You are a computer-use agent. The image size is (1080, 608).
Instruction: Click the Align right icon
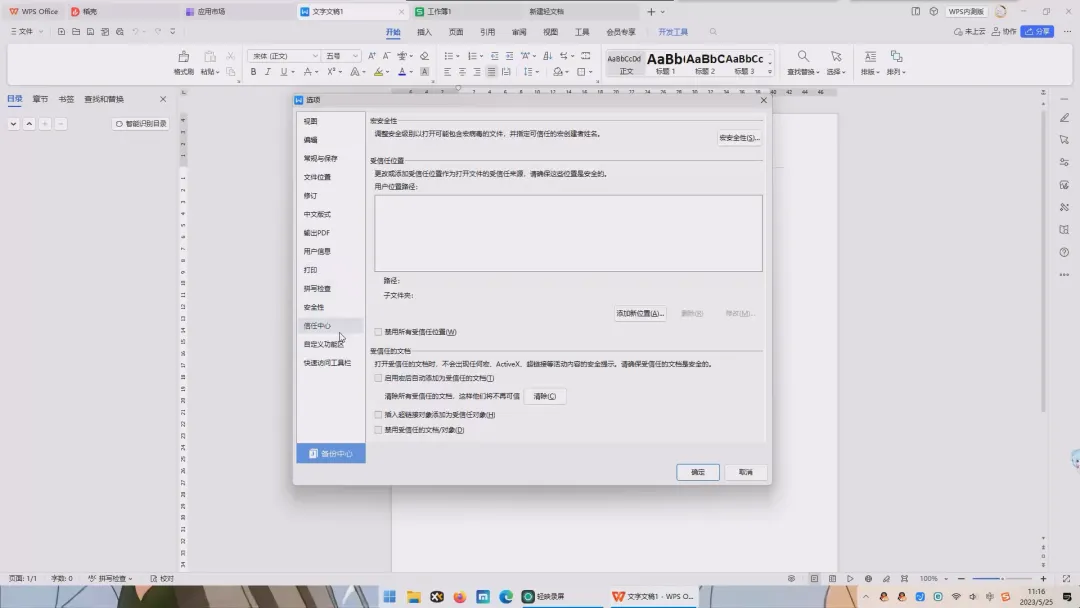pos(477,72)
